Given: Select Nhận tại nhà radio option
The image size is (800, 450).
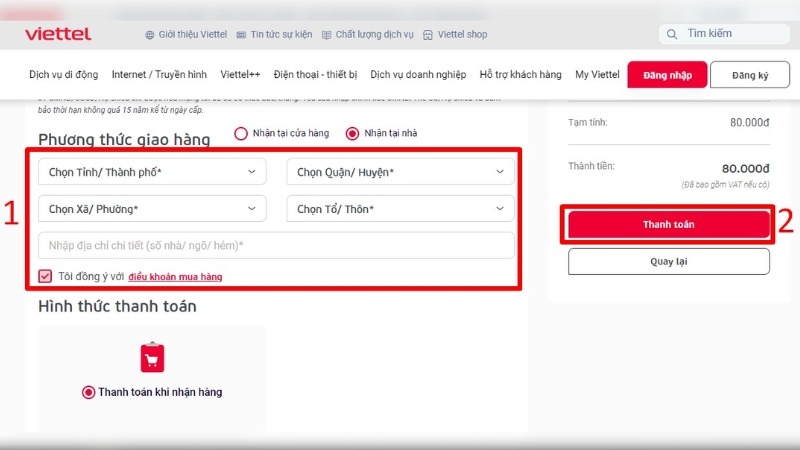Looking at the screenshot, I should point(352,134).
